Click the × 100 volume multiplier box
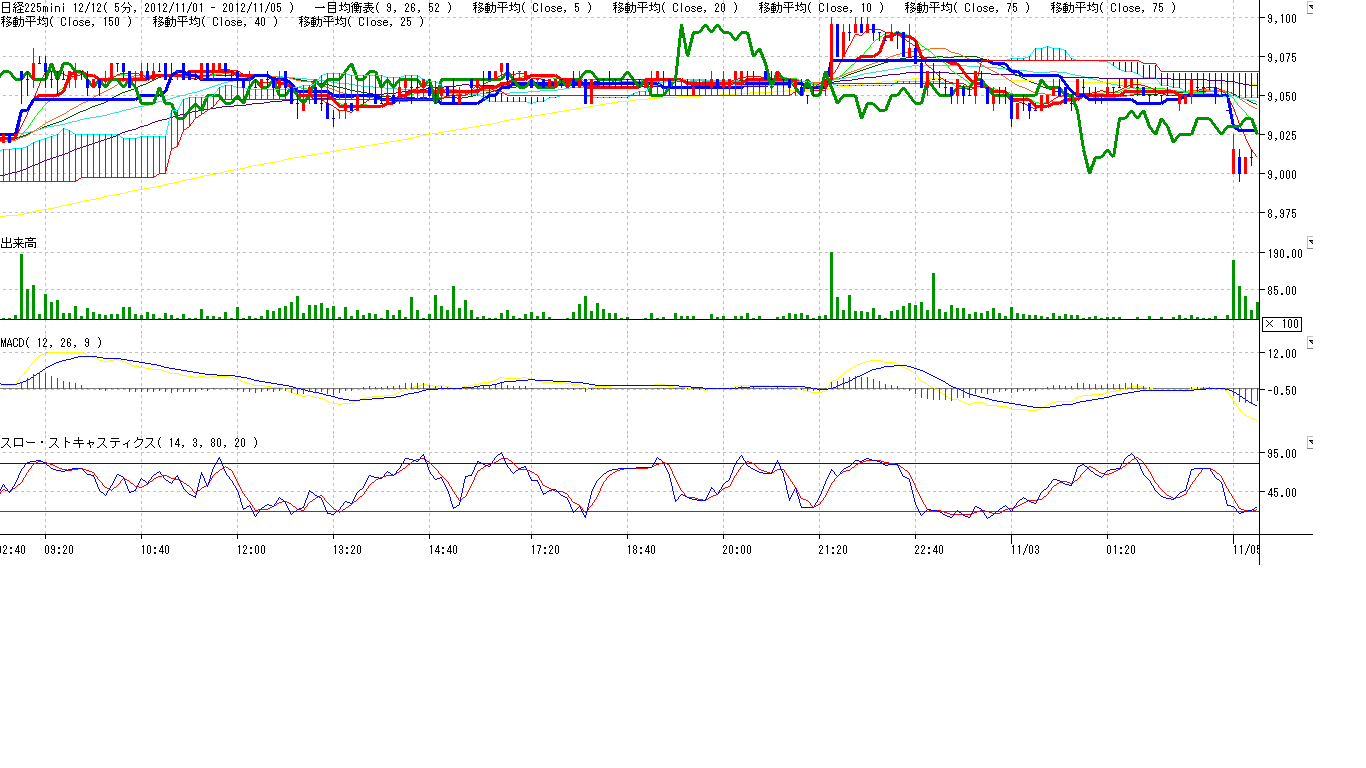 click(1281, 324)
